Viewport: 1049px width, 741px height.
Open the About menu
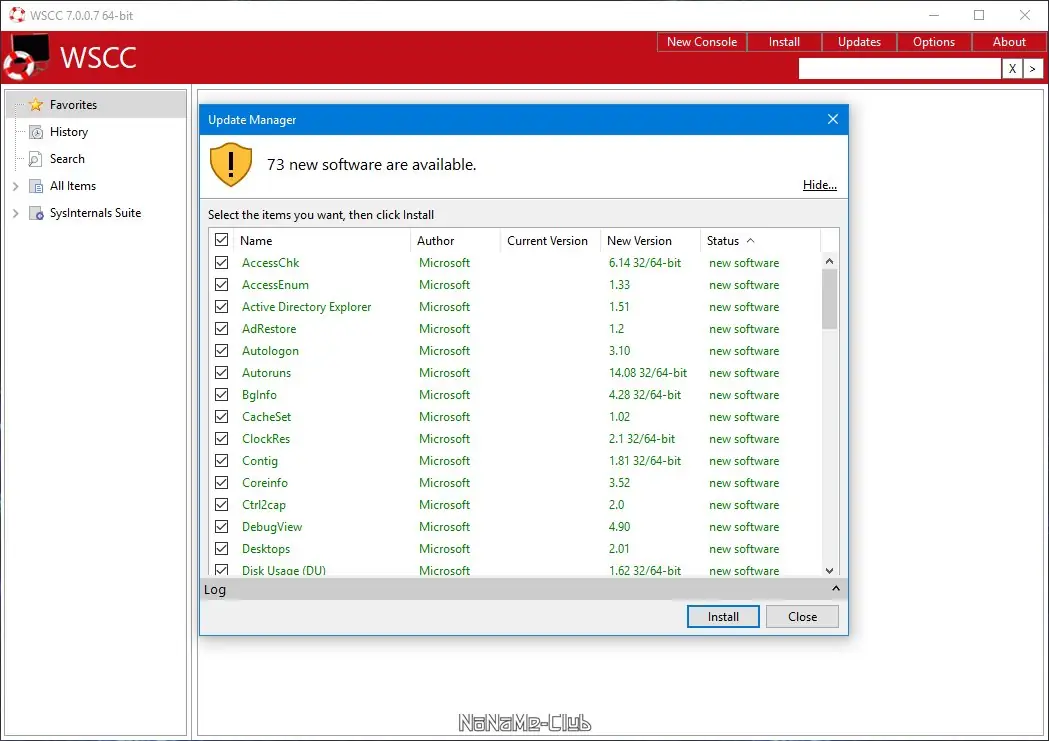pyautogui.click(x=1009, y=42)
